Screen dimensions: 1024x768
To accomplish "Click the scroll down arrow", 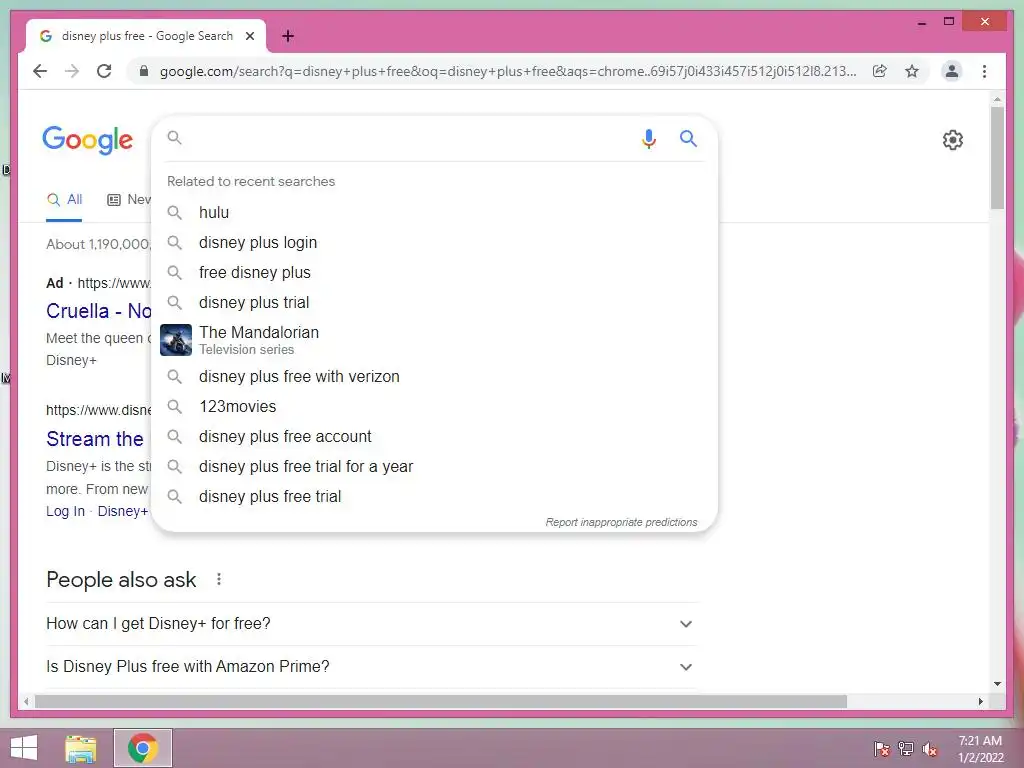I will pos(997,684).
